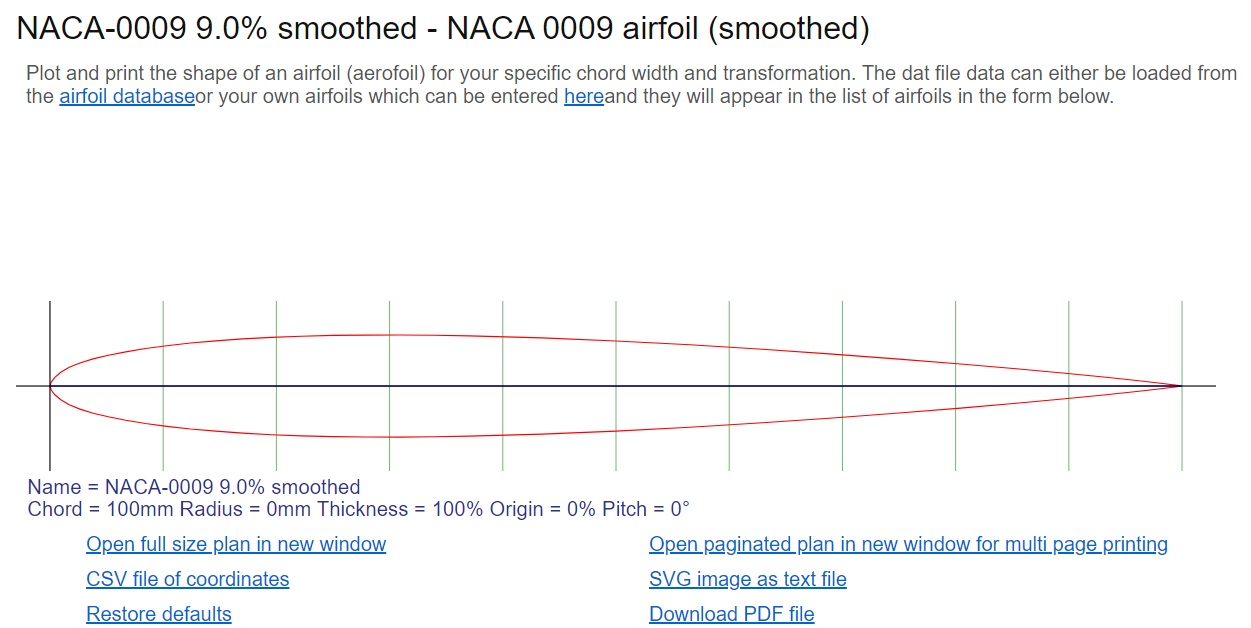The width and height of the screenshot is (1251, 628).
Task: Click the description paragraph about plotting airfoils
Action: 630,85
